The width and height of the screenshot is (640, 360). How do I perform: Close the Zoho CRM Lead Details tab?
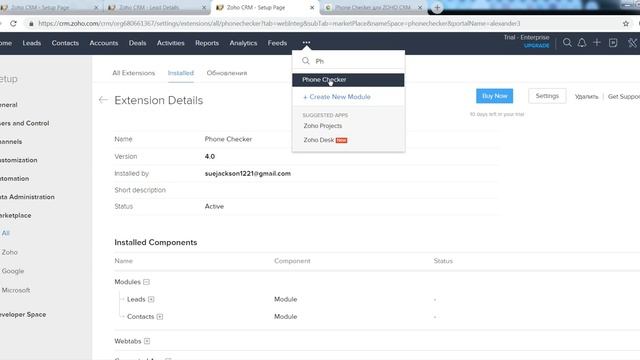204,7
